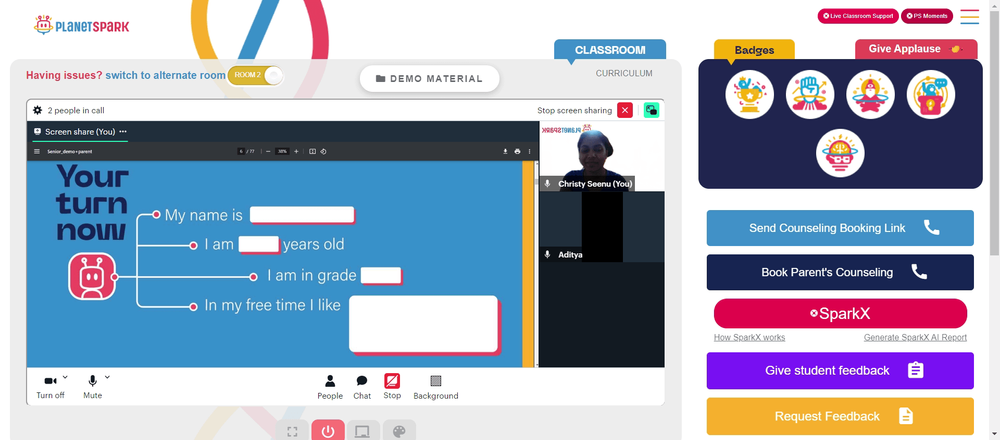This screenshot has width=1000, height=440.
Task: Click the red stop screen sharing X
Action: (x=625, y=110)
